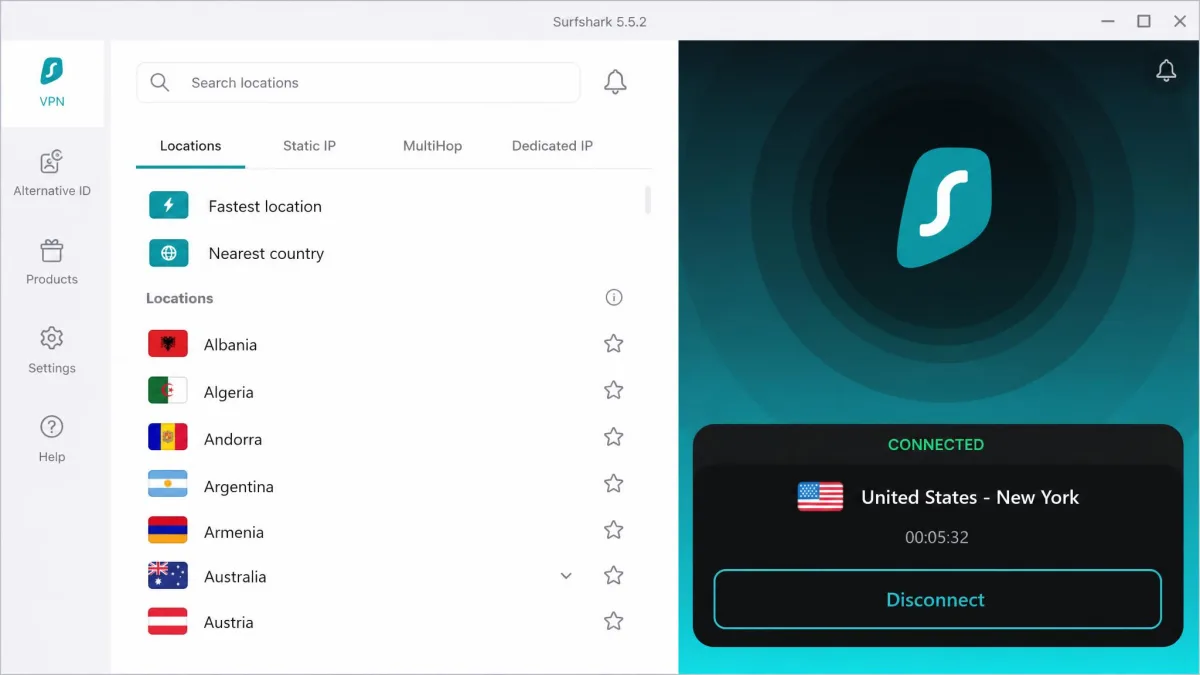Maximize the Surfshark window
The height and width of the screenshot is (675, 1200).
click(1144, 21)
